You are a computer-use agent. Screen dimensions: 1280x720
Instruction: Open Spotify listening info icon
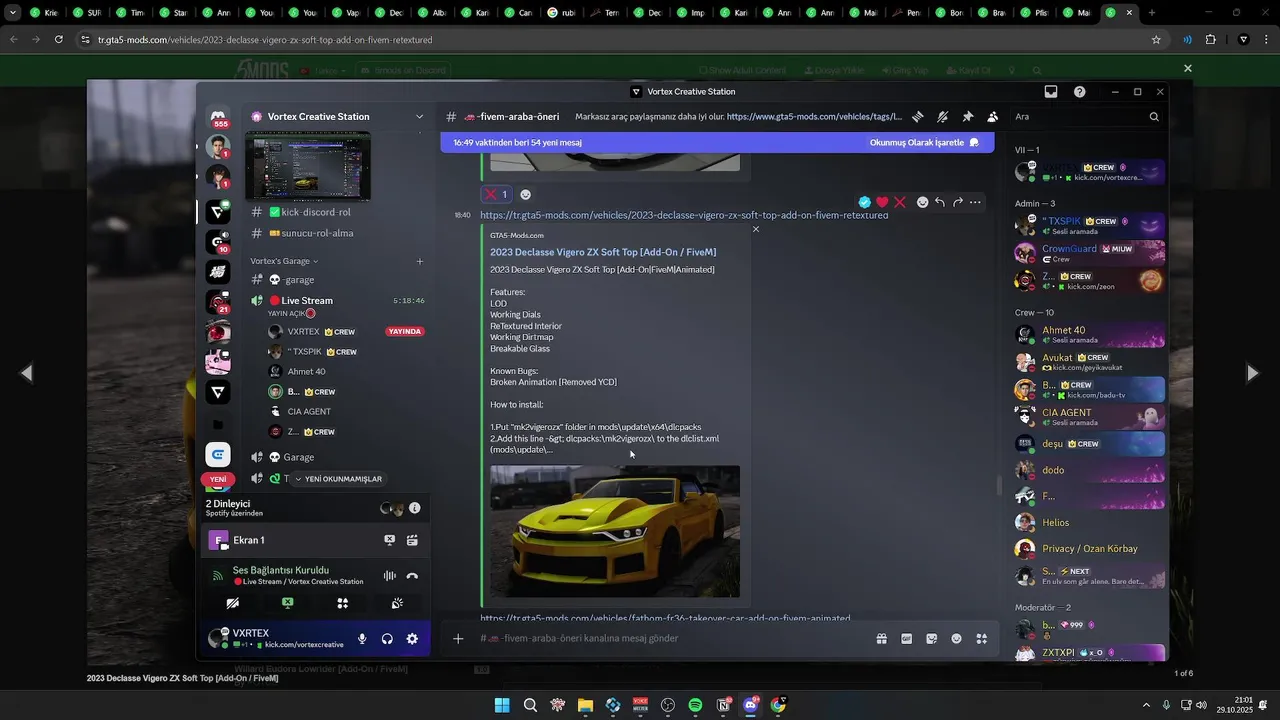[x=415, y=508]
